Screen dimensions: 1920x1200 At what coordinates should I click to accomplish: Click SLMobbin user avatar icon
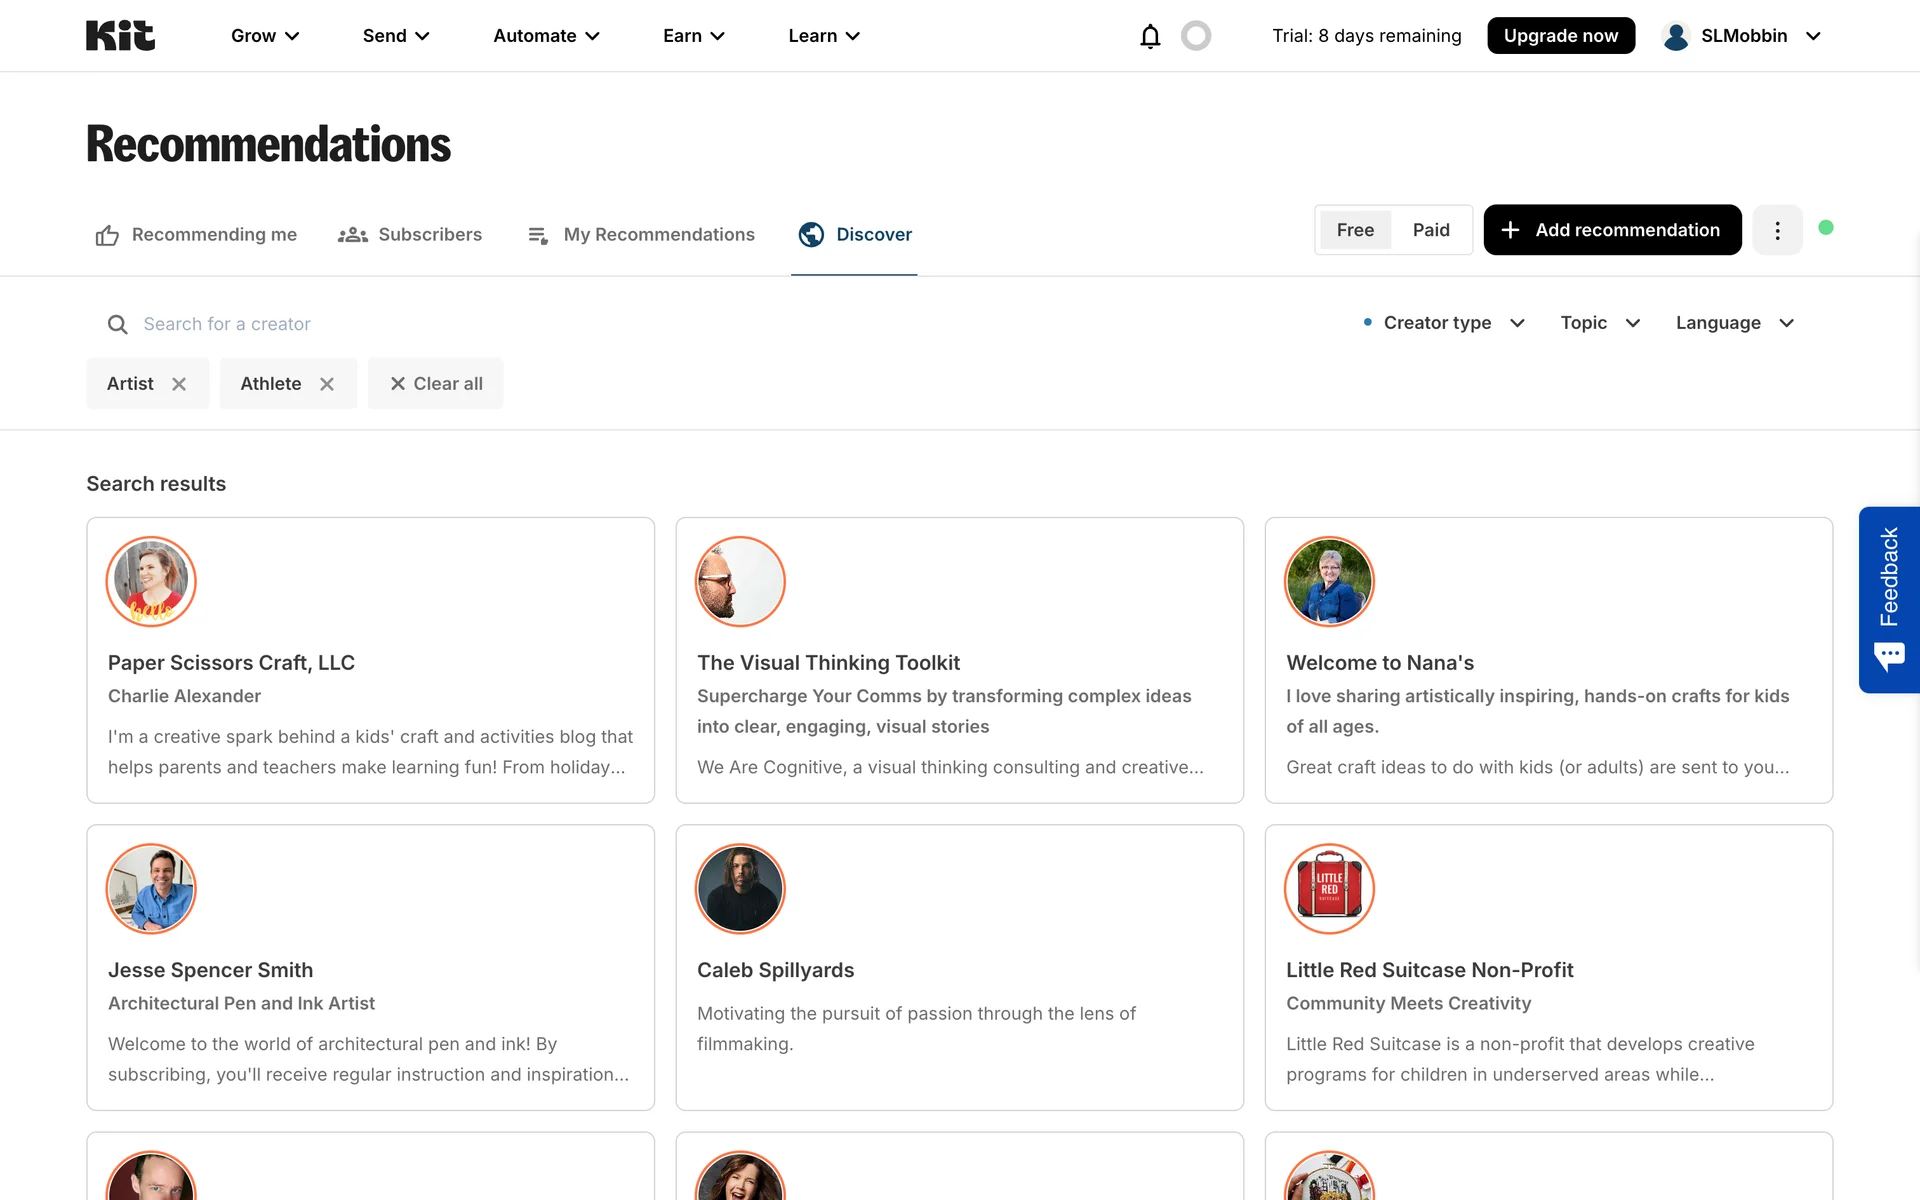(x=1676, y=36)
